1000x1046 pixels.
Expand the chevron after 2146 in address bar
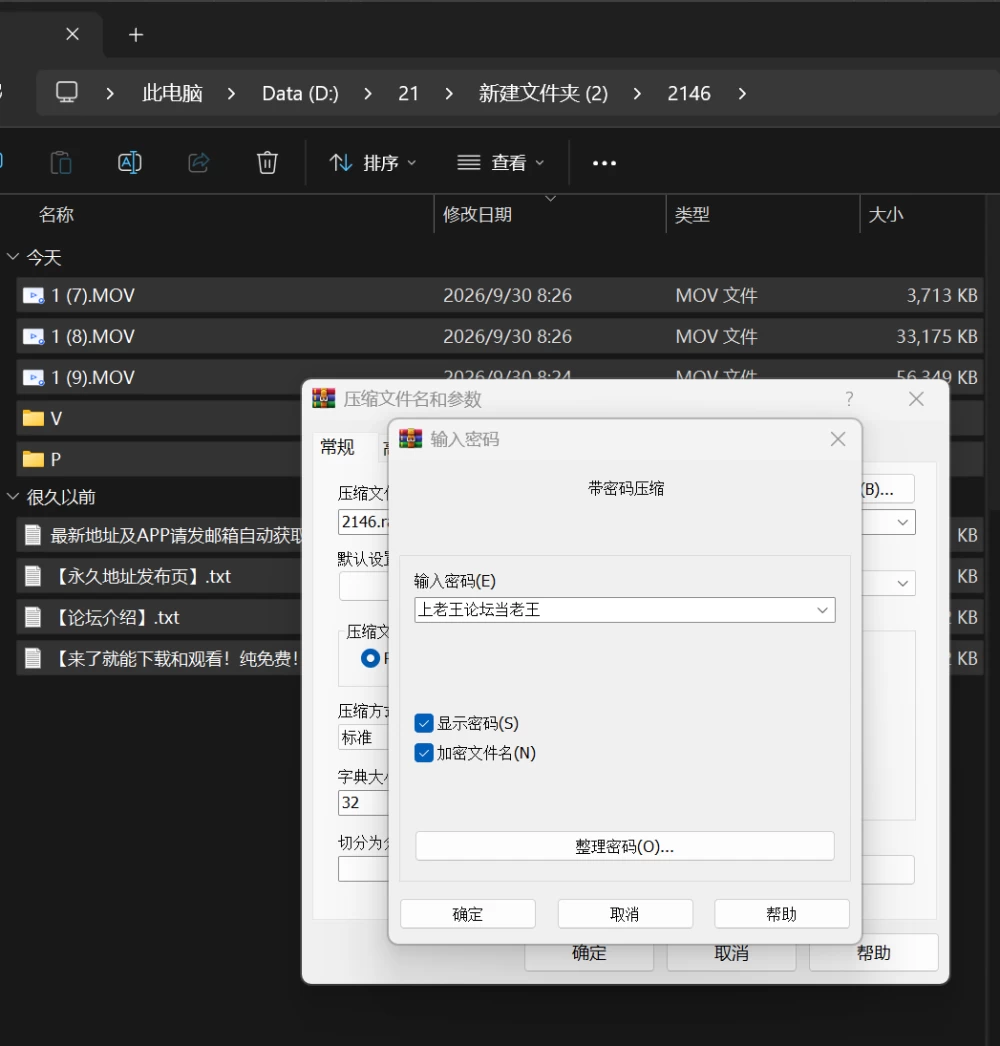pyautogui.click(x=742, y=93)
